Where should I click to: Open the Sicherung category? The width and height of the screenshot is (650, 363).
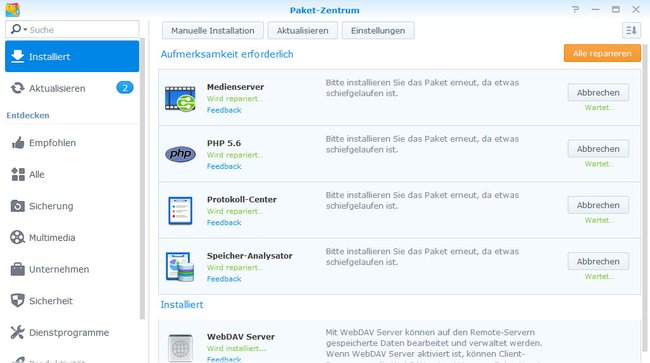coord(72,206)
